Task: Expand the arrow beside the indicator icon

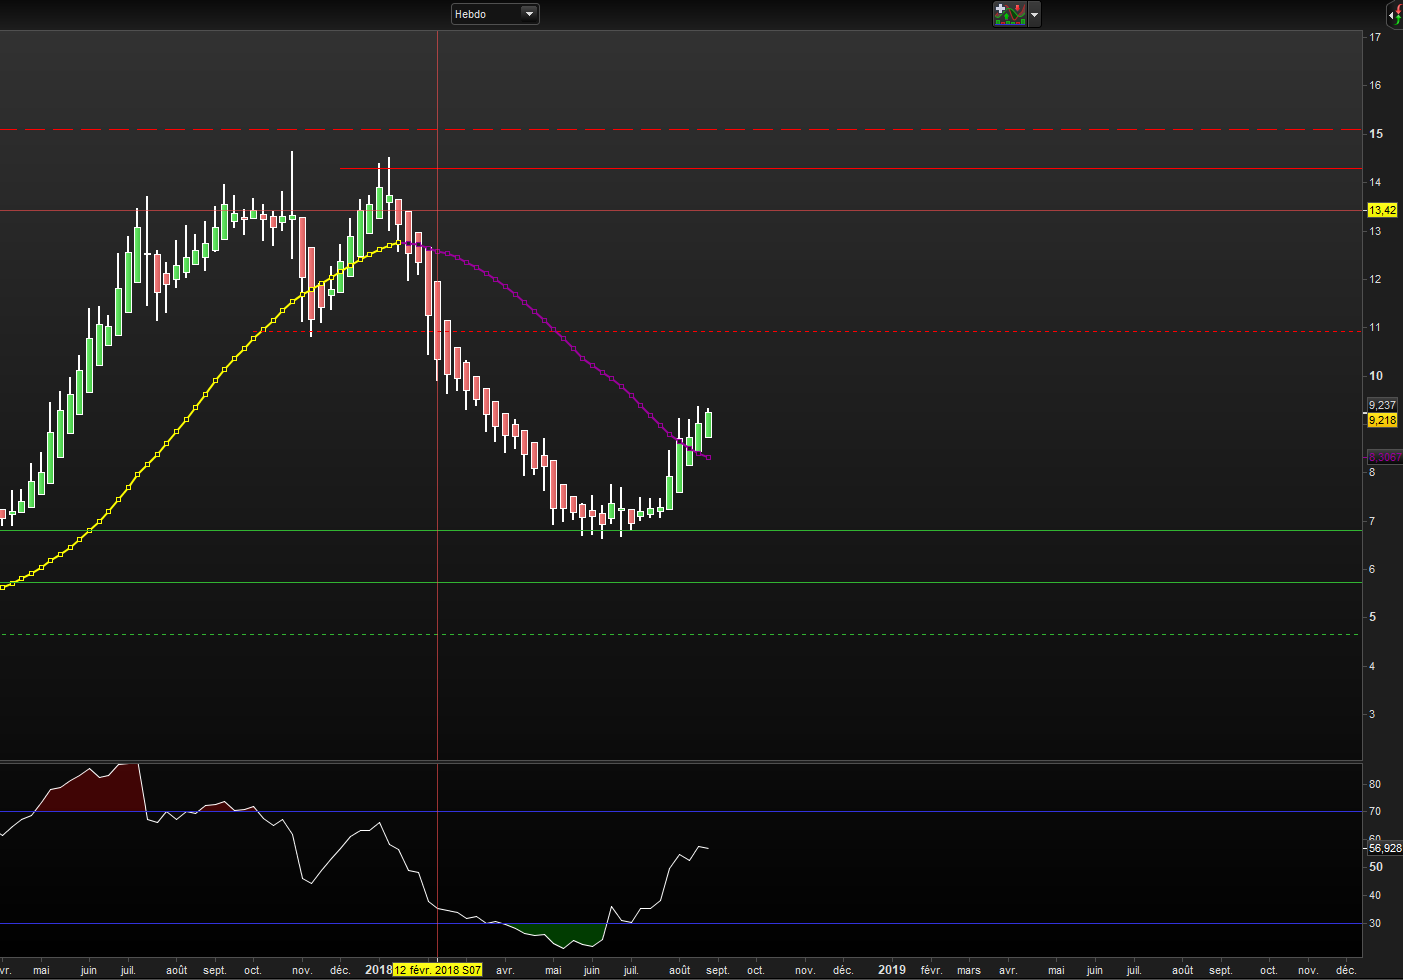Action: (x=1034, y=15)
